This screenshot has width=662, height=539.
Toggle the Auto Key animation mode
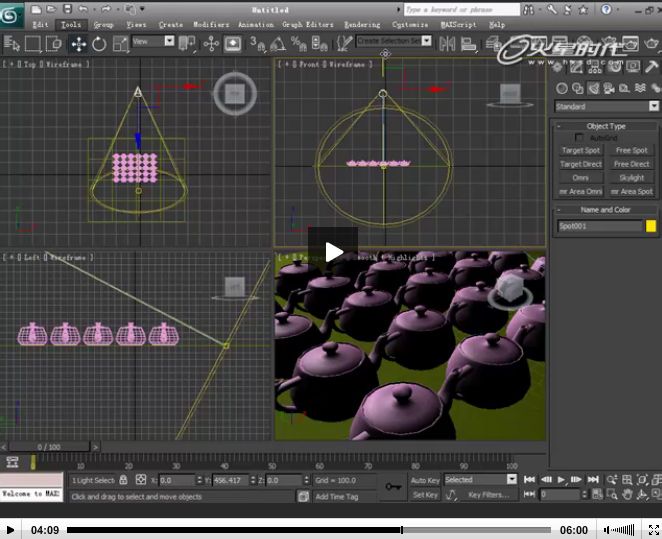(425, 480)
